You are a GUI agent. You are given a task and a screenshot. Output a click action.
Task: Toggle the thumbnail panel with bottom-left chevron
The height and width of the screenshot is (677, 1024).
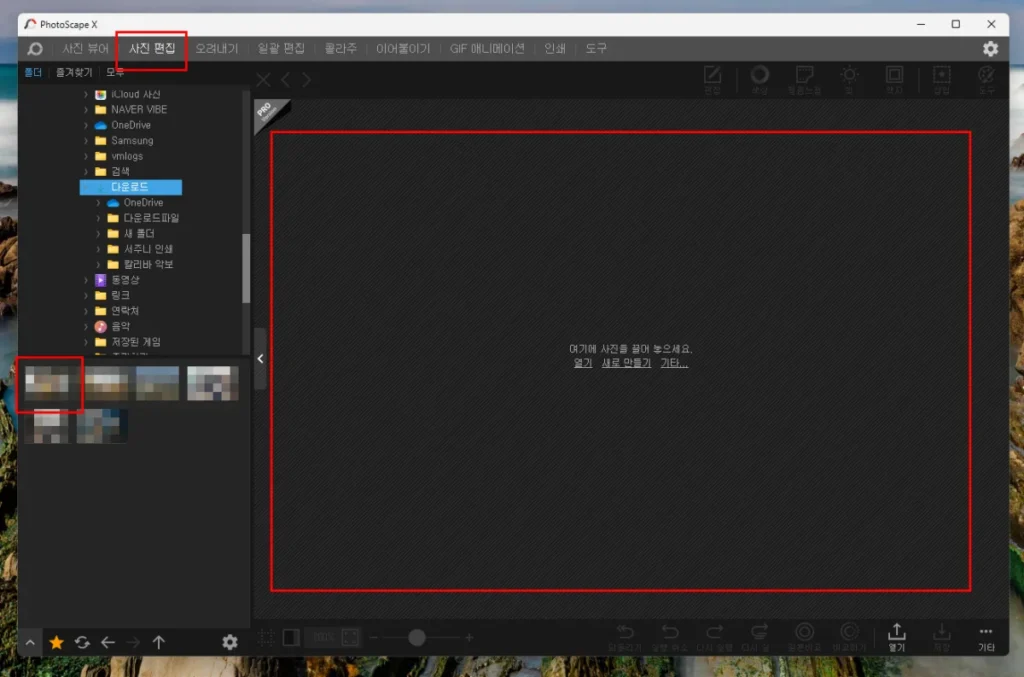point(30,643)
